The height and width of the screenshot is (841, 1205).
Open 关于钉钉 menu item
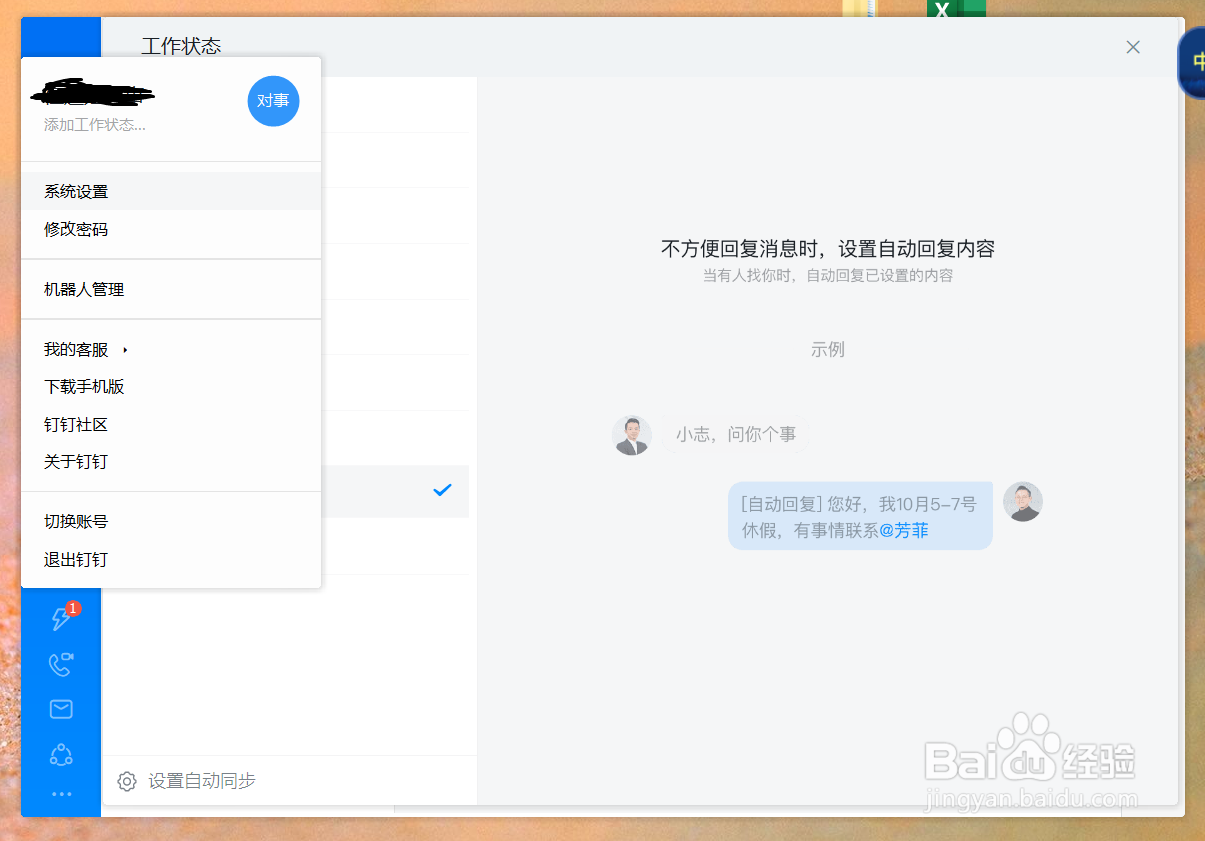[171, 462]
